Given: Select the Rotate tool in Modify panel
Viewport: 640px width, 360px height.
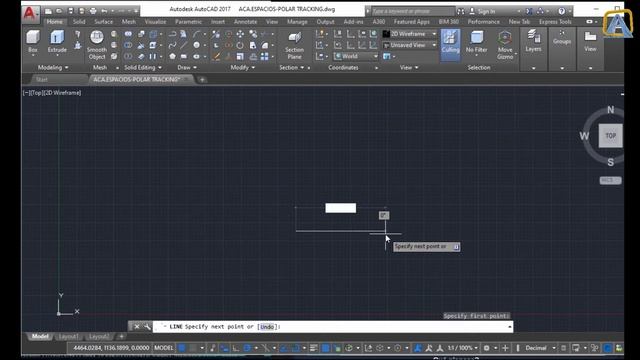Looking at the screenshot, I should pos(240,45).
